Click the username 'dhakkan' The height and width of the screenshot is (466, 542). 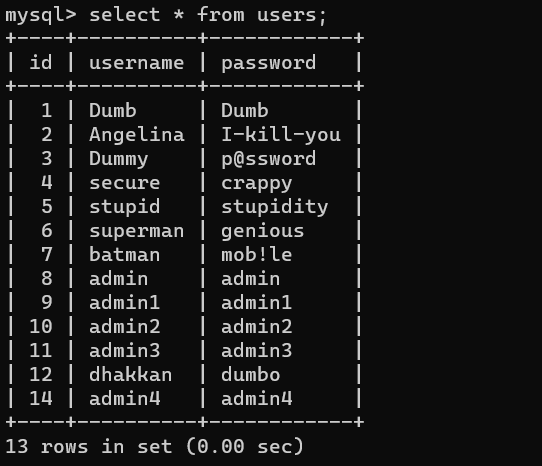click(130, 375)
